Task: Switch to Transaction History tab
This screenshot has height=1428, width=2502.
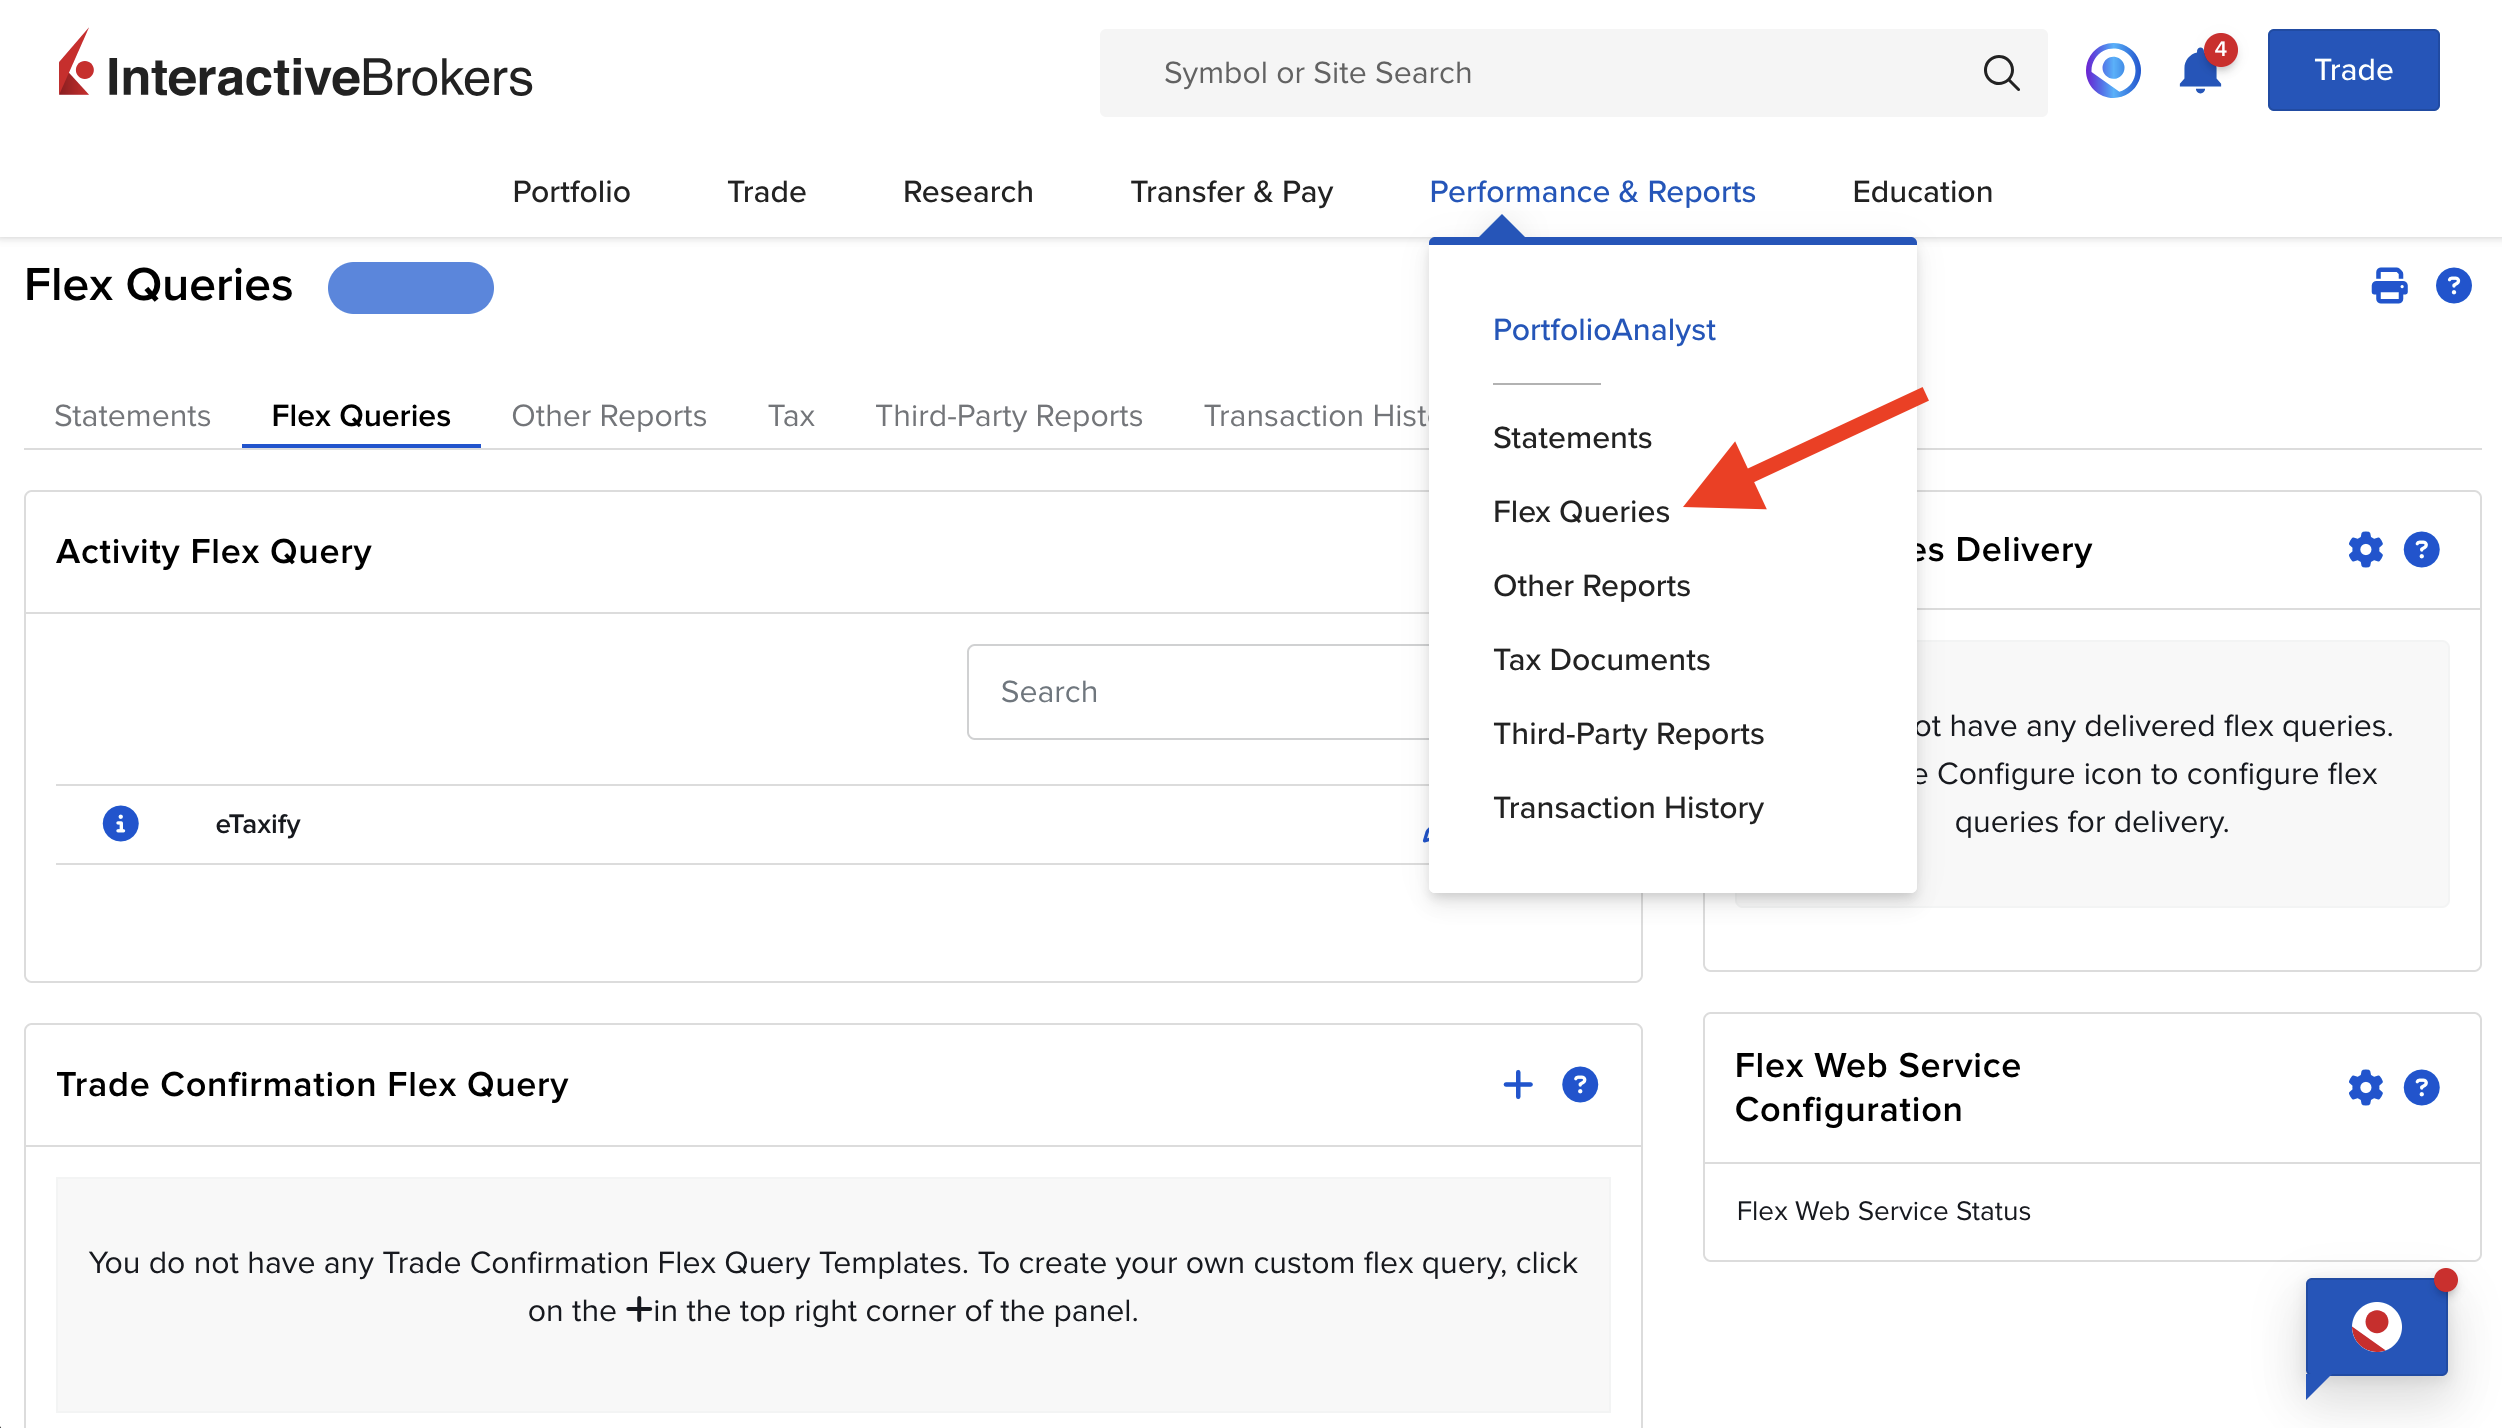Action: 1316,416
